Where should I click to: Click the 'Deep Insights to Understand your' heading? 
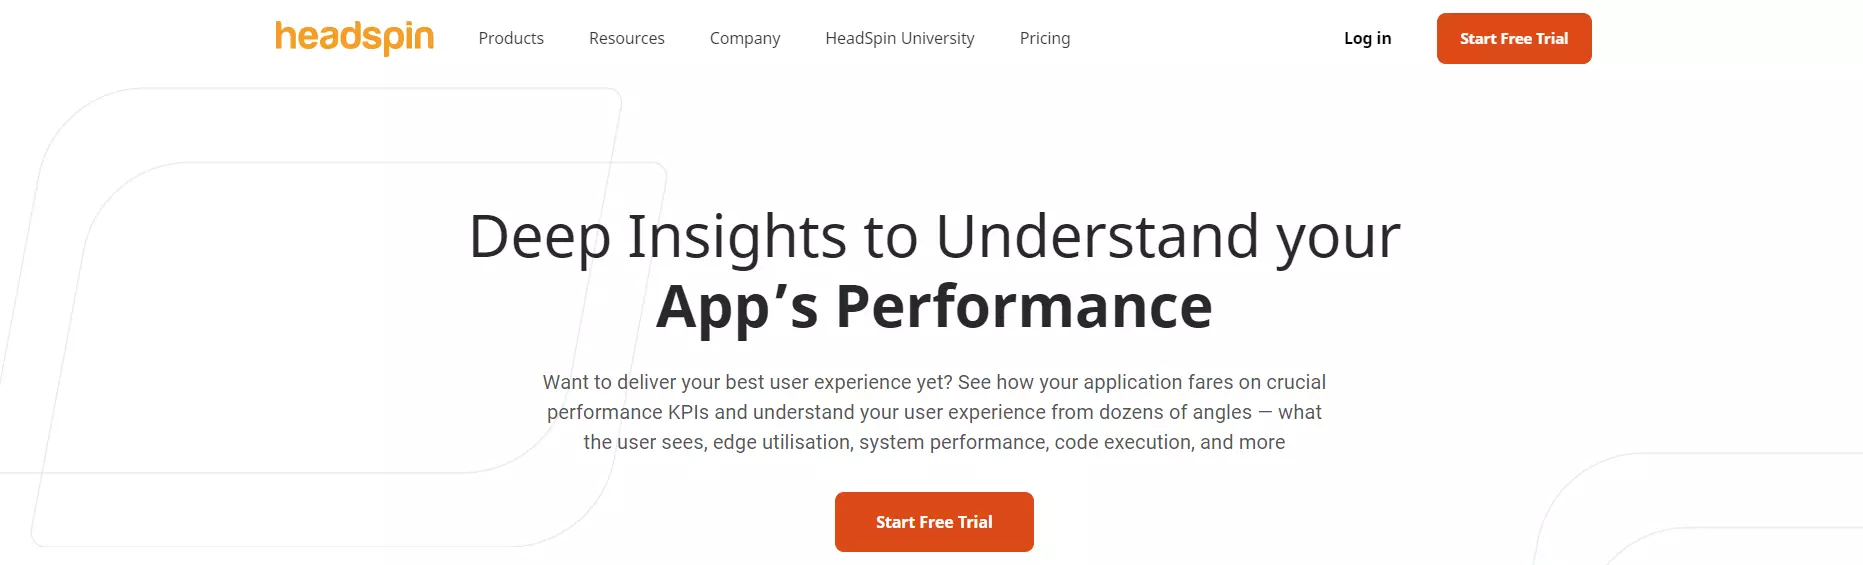pyautogui.click(x=934, y=237)
